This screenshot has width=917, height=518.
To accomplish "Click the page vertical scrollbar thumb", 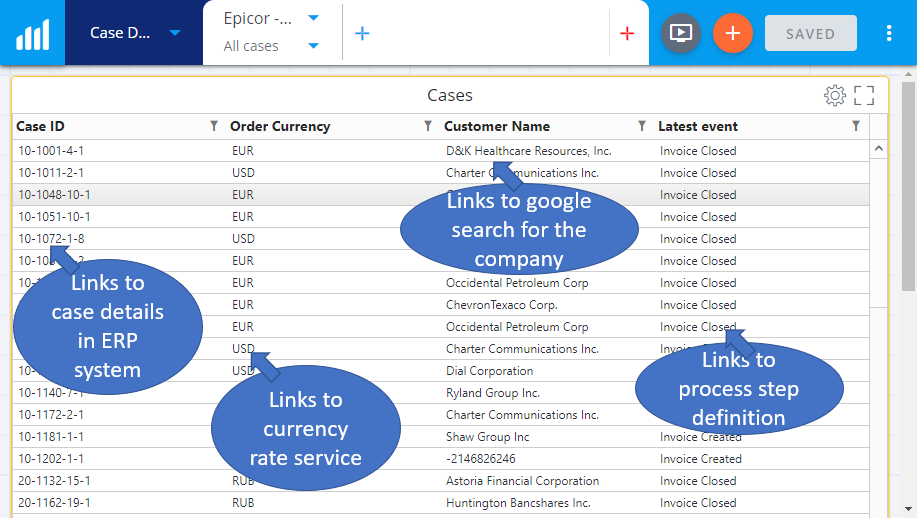I will (x=908, y=186).
